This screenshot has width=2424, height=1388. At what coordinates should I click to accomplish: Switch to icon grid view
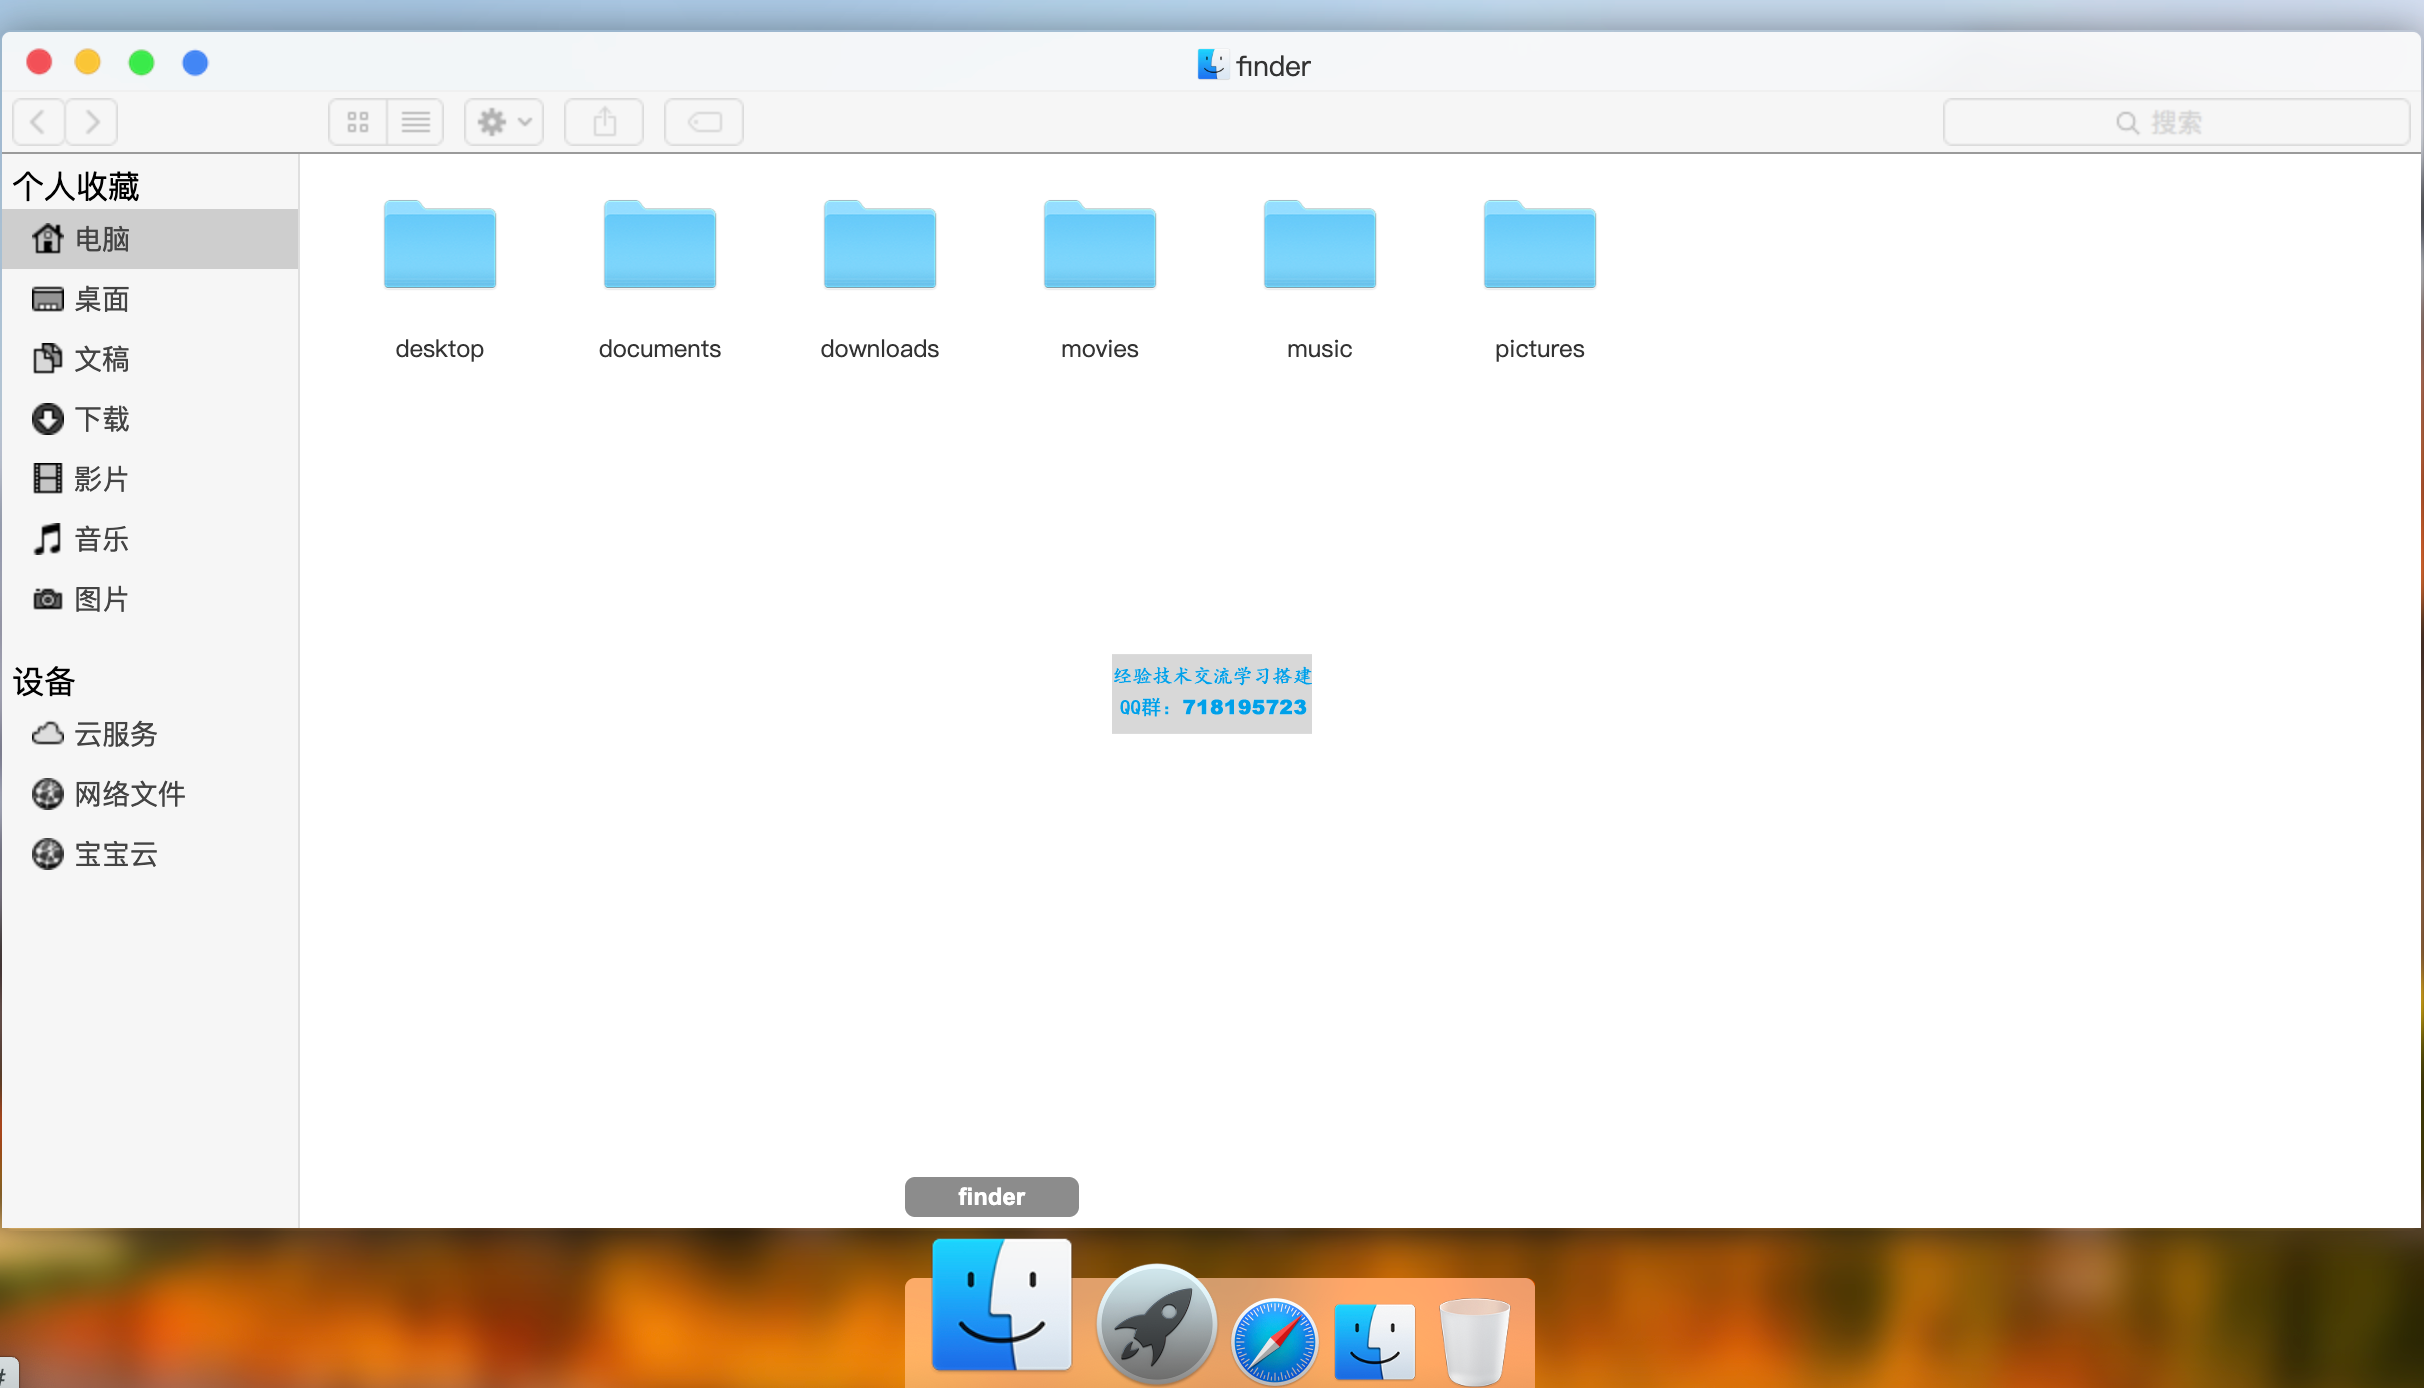point(358,122)
